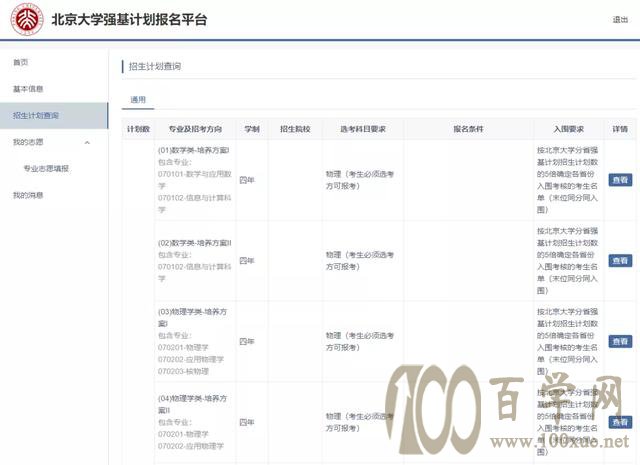Click the 计划数 column header

tap(138, 129)
